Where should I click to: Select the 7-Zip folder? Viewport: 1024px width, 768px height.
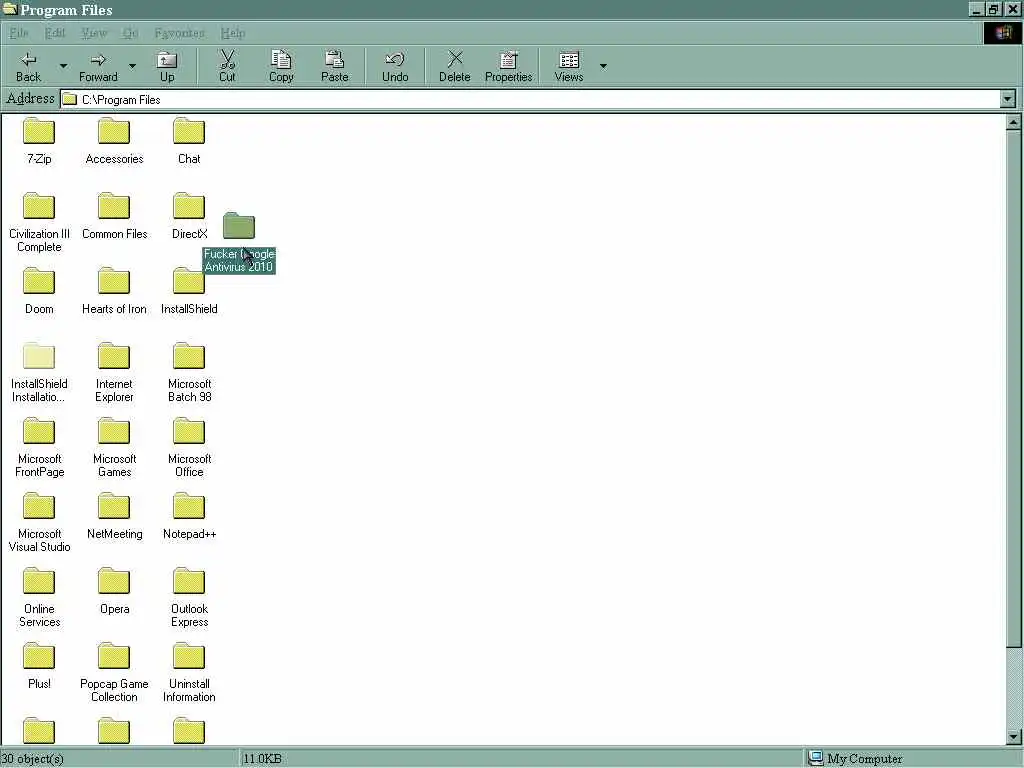coord(39,141)
